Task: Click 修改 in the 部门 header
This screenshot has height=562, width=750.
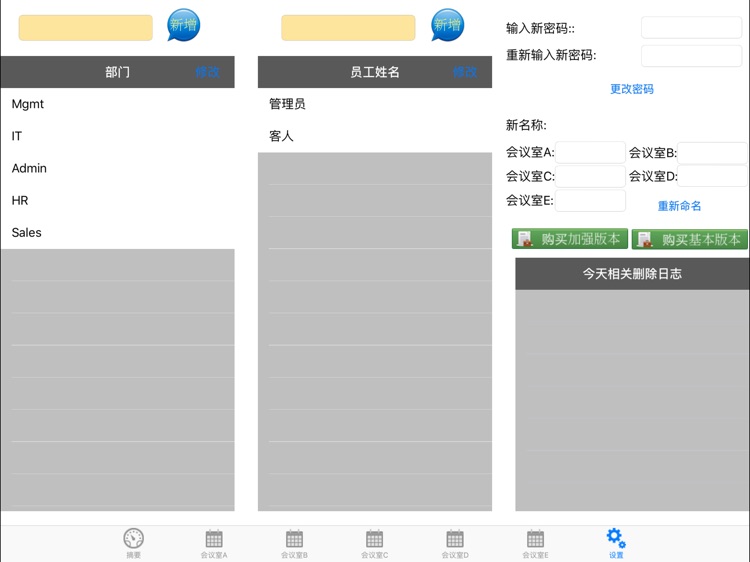Action: (207, 72)
